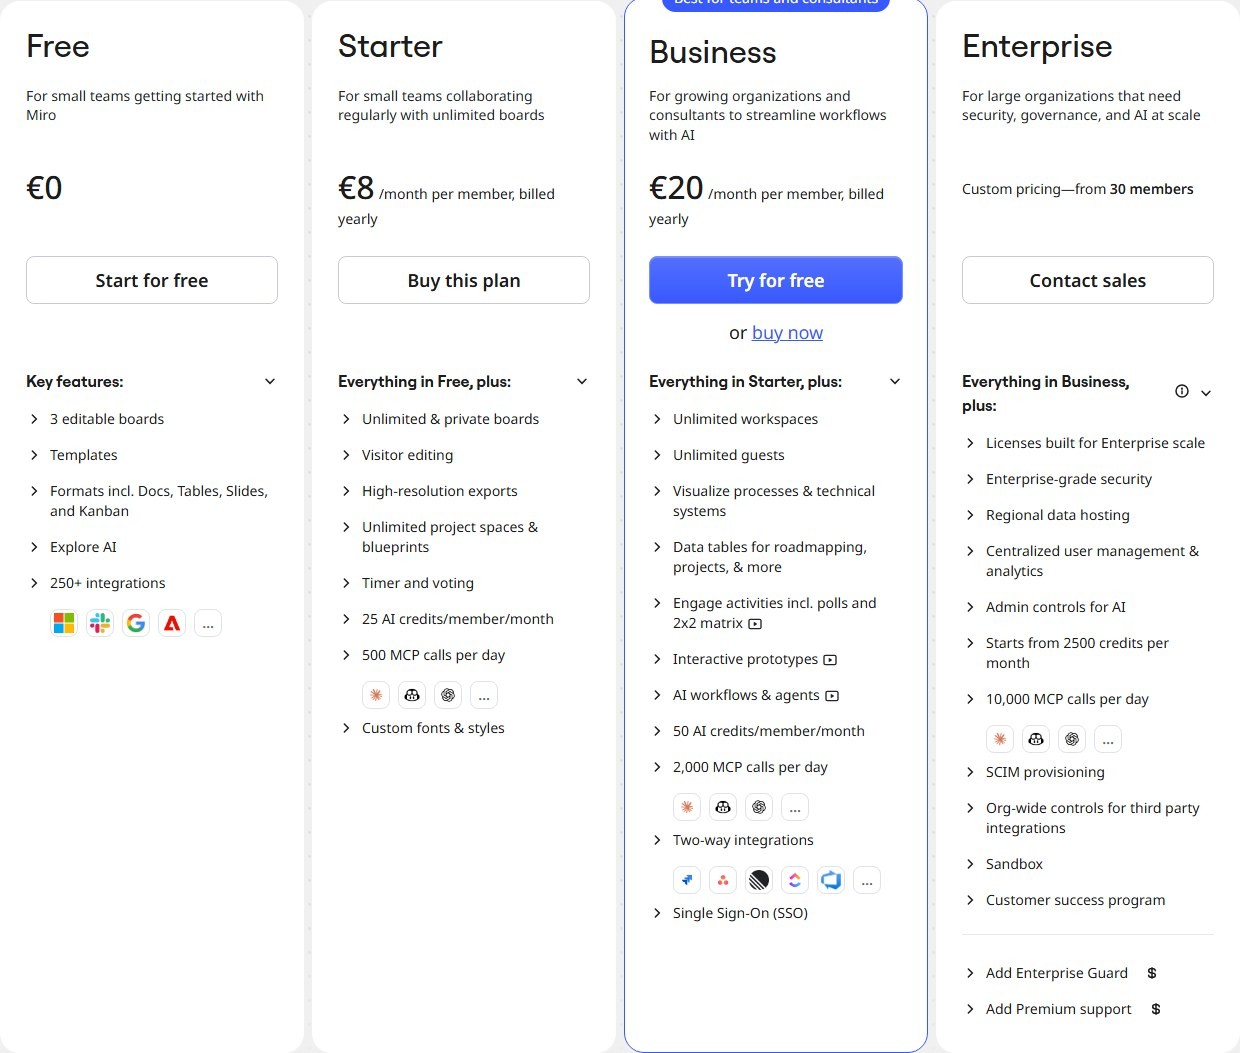Screen dimensions: 1240x1053
Task: Click the Contact sales button
Action: [x=1088, y=280]
